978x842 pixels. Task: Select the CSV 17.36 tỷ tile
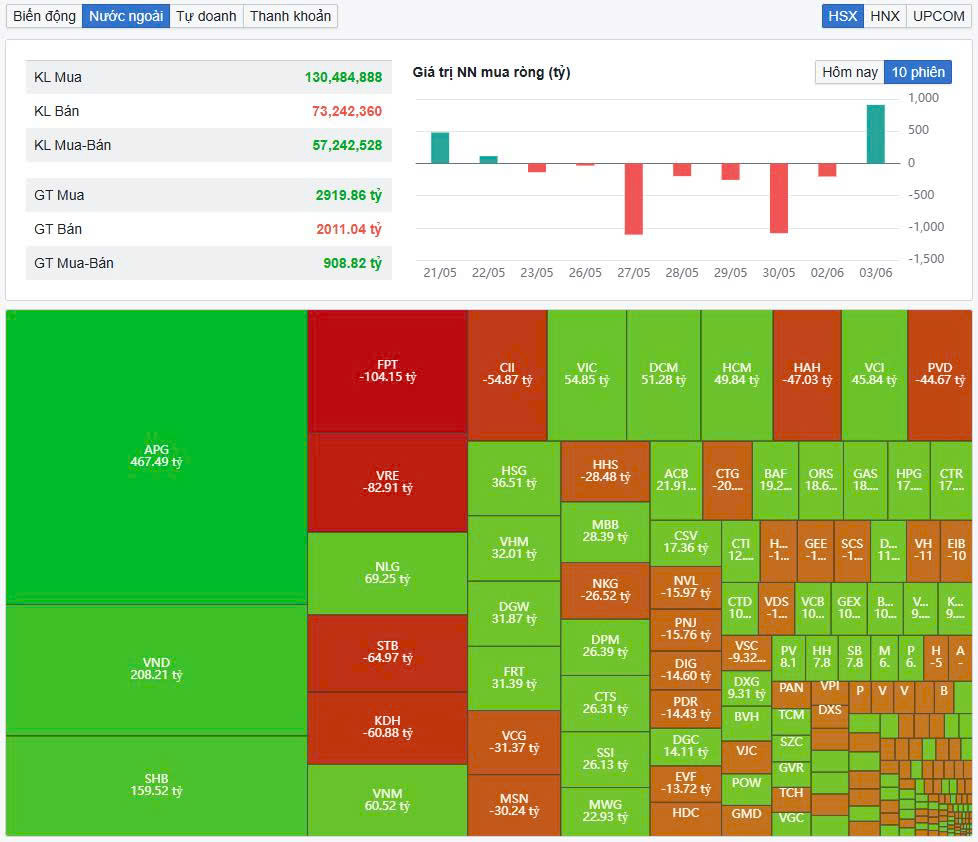coord(686,543)
